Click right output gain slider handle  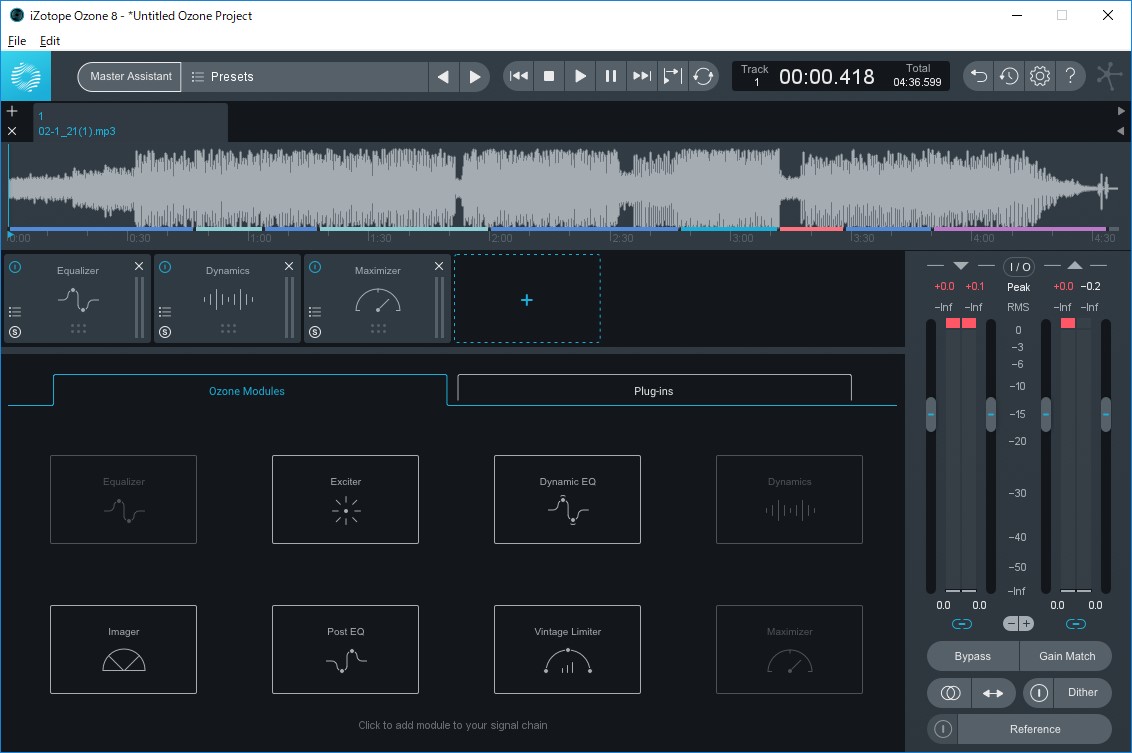[x=1106, y=415]
